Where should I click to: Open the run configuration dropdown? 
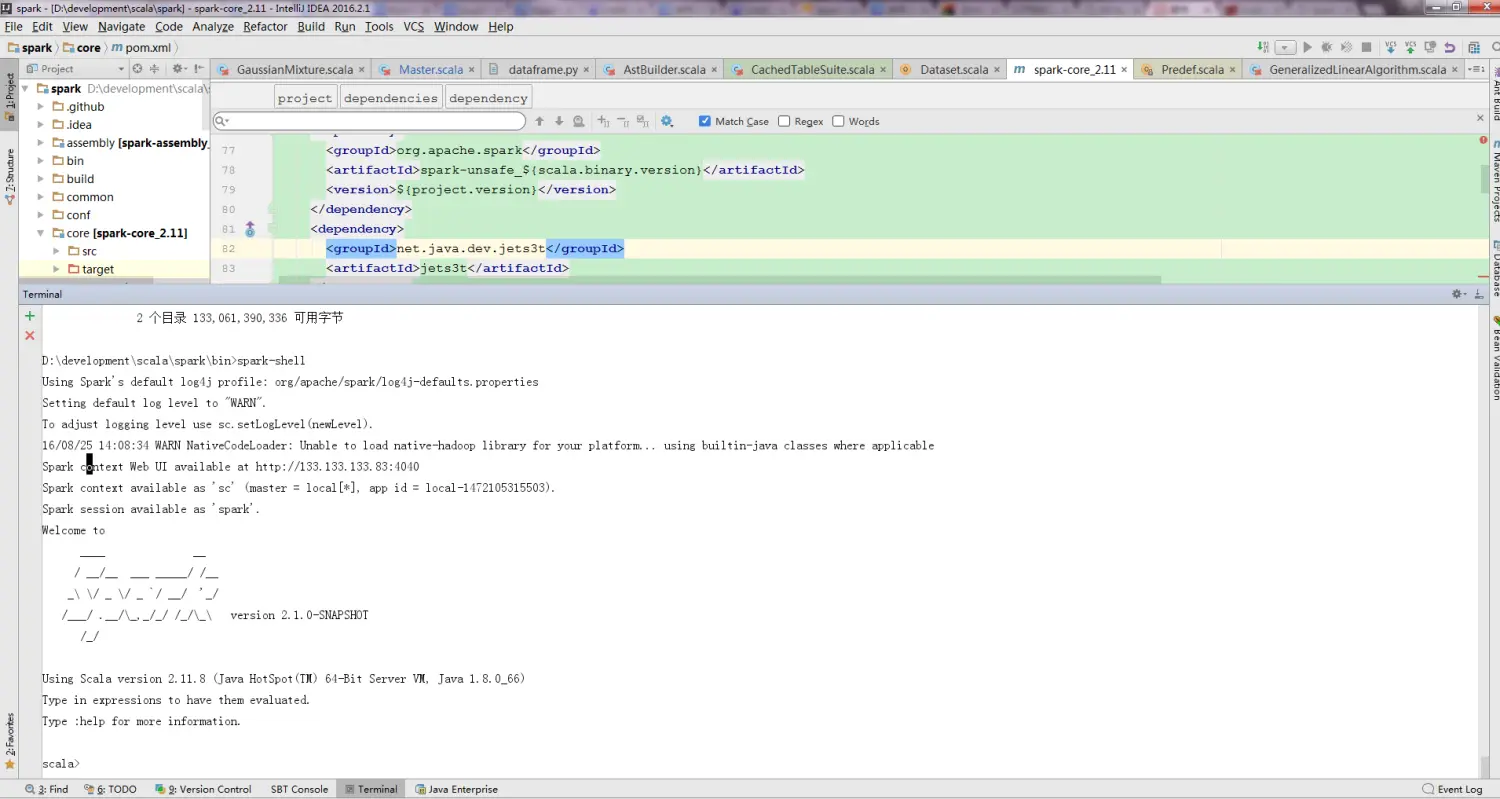(x=1286, y=47)
